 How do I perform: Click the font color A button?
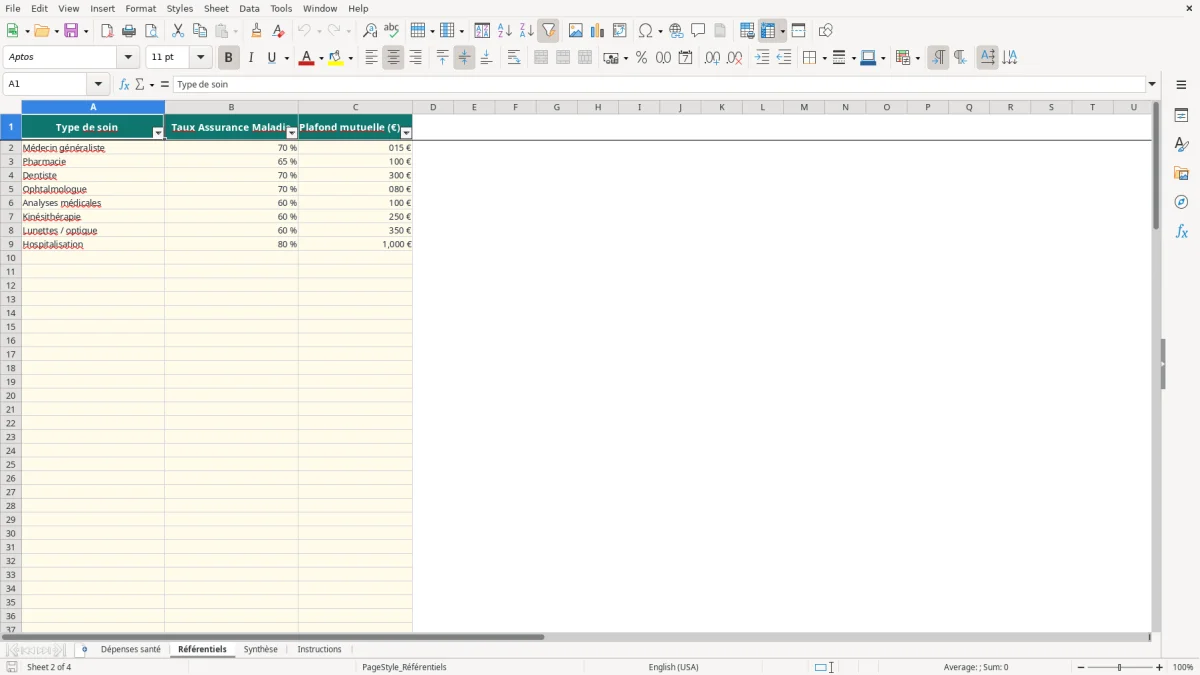[x=306, y=58]
